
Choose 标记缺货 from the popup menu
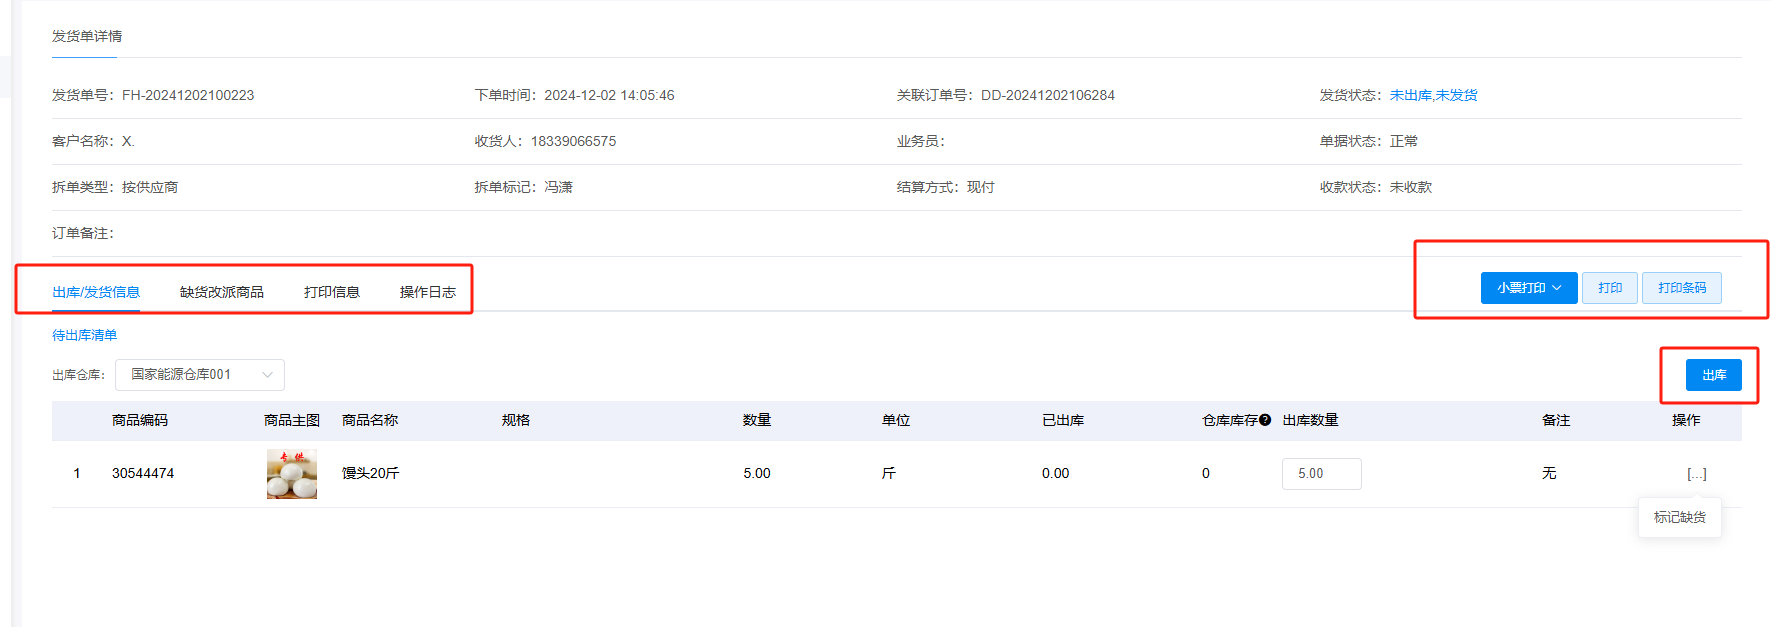[1679, 517]
